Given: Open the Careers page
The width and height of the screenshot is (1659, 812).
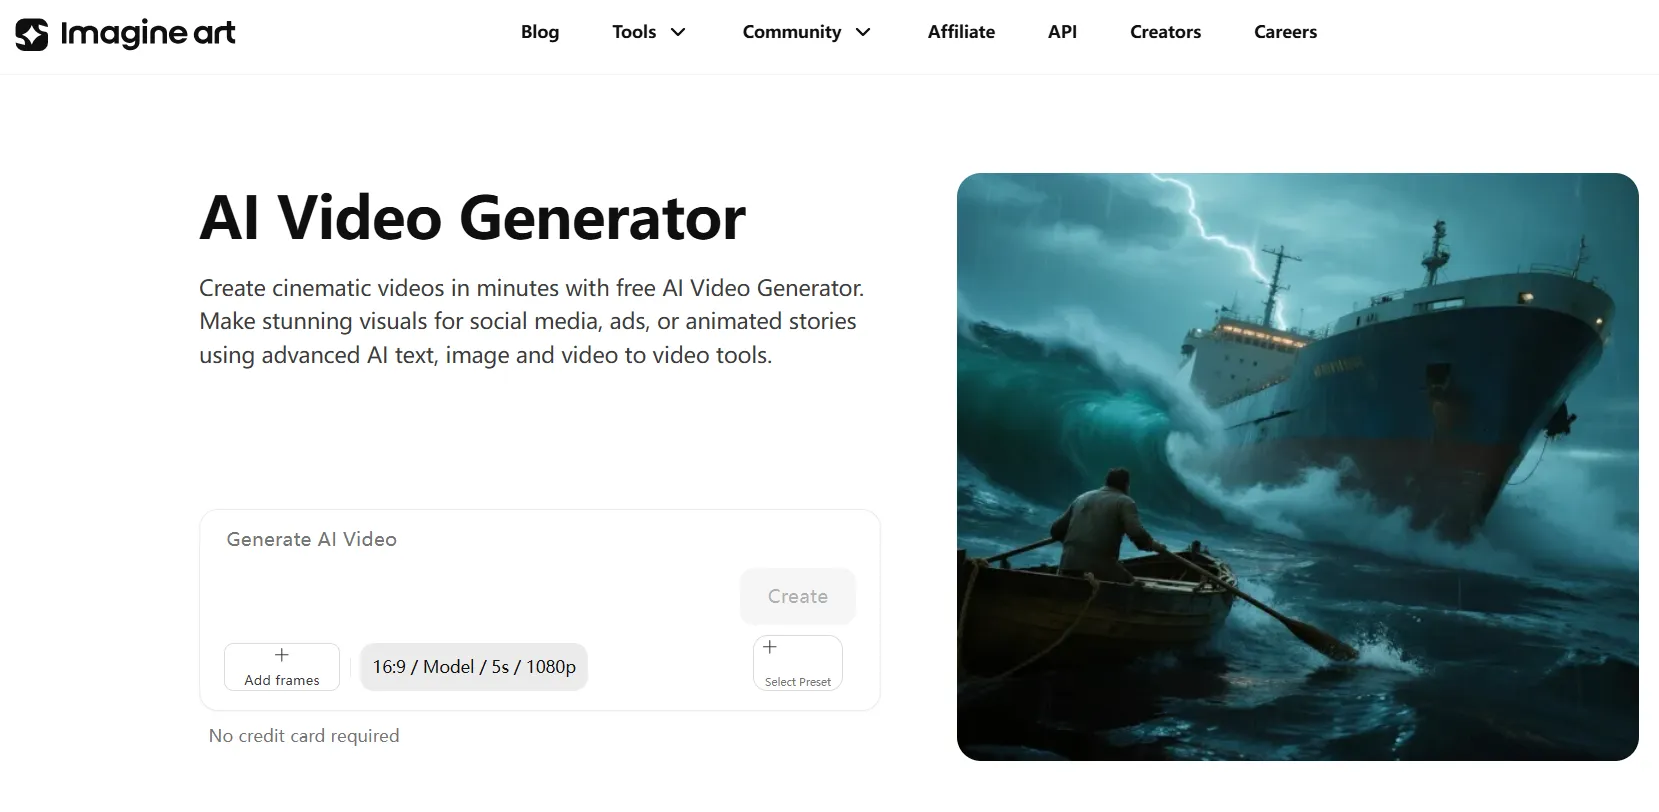Looking at the screenshot, I should tap(1285, 32).
